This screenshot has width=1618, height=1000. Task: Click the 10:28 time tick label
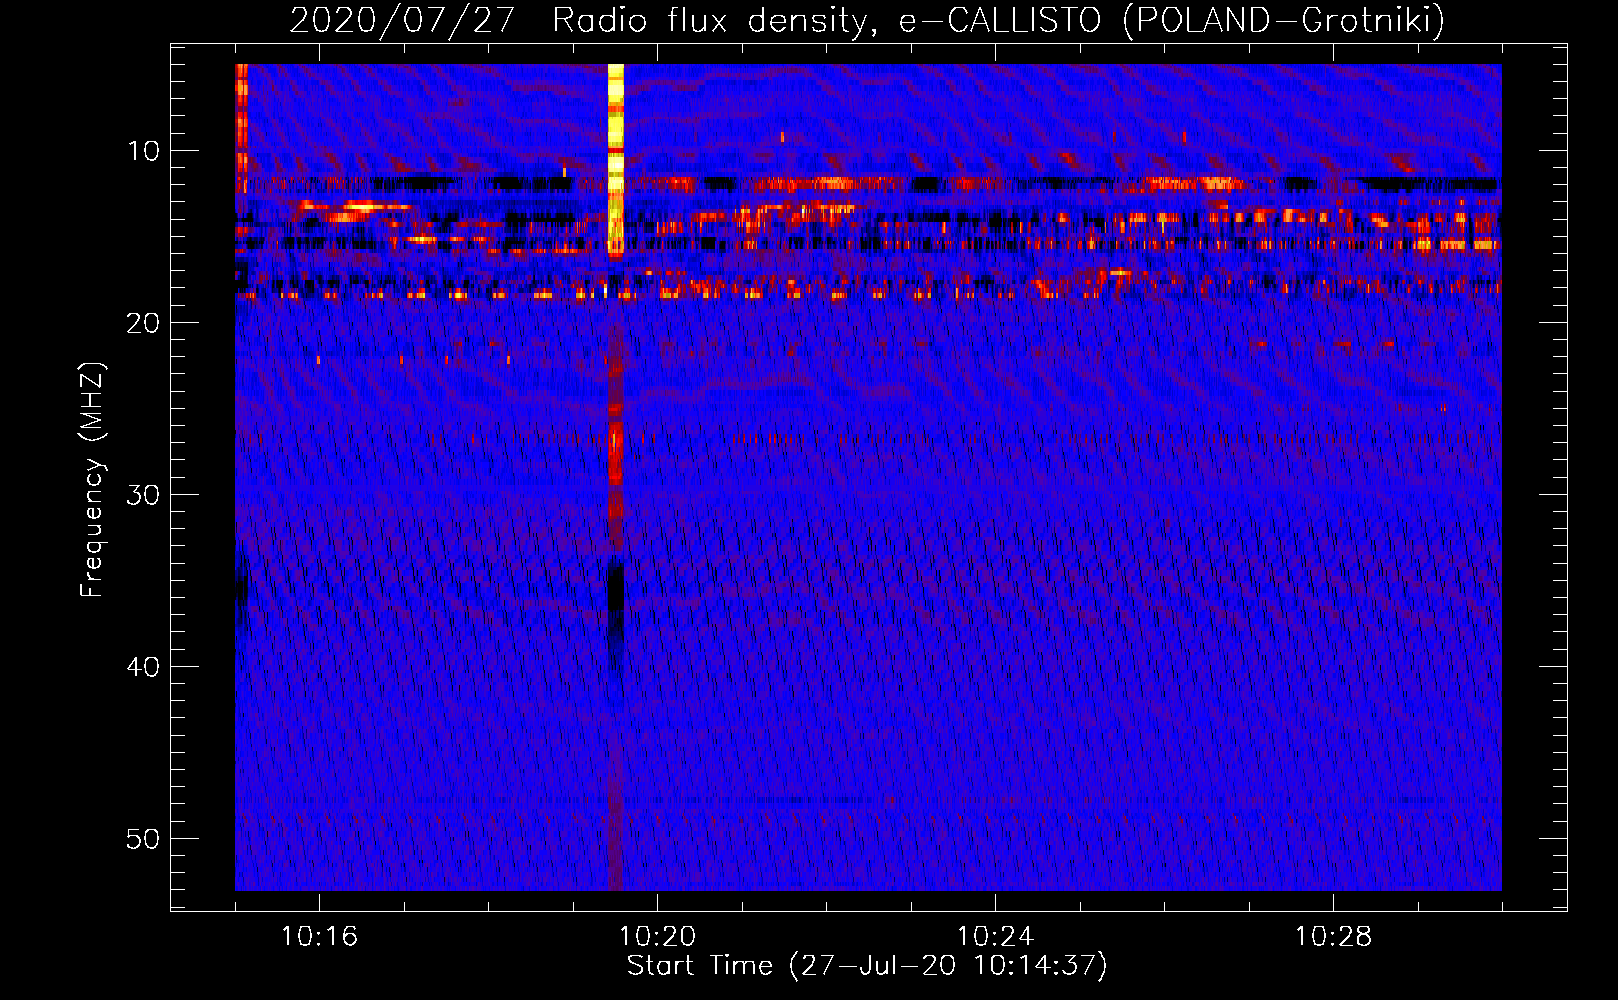click(x=1333, y=936)
